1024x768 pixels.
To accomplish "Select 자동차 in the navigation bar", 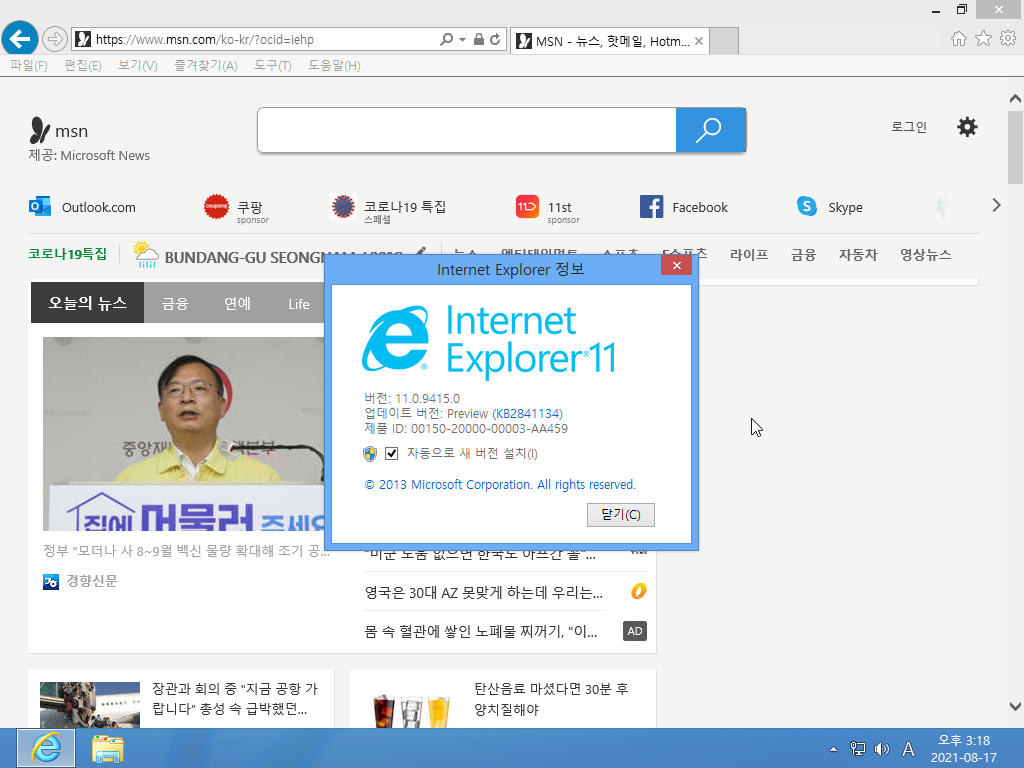I will pyautogui.click(x=858, y=255).
